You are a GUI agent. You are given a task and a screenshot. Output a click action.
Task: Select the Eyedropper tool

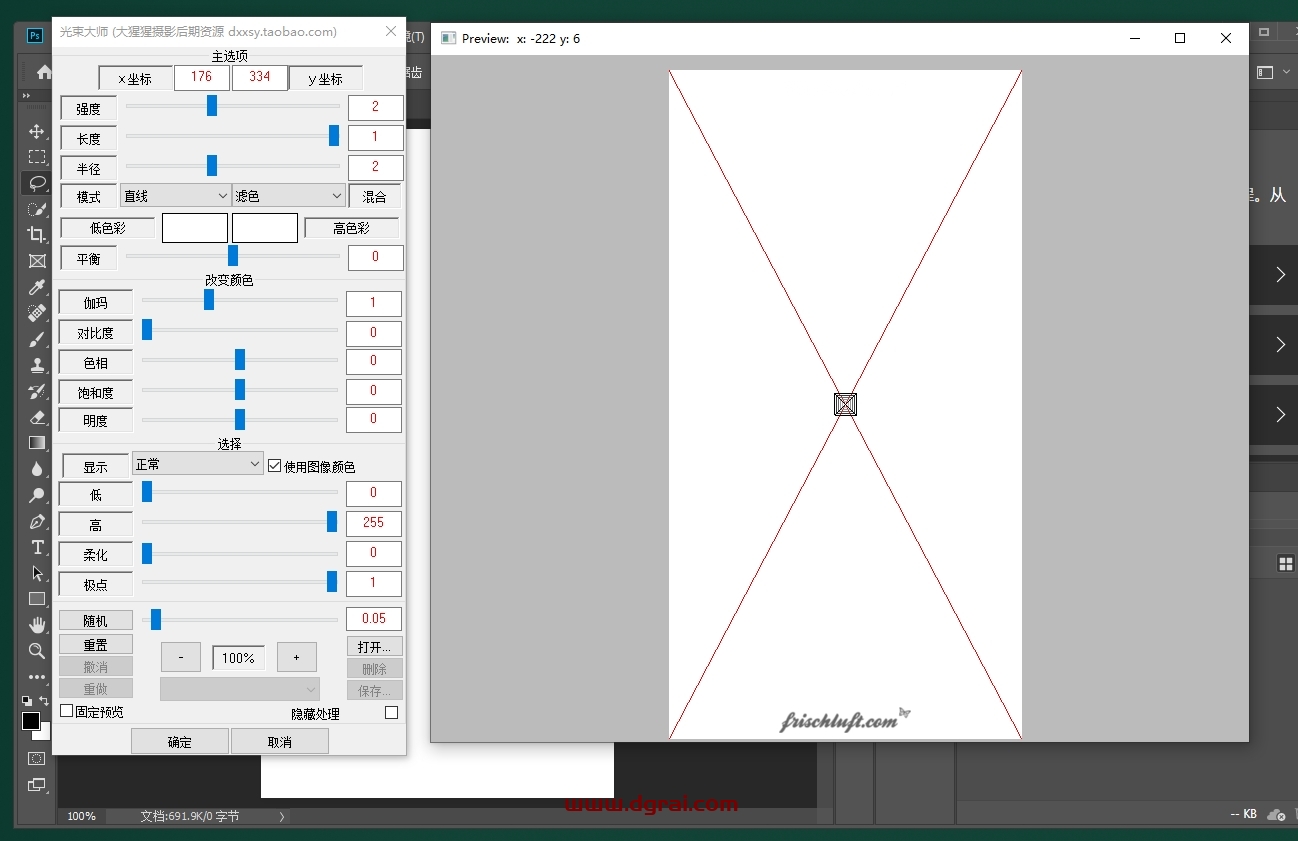click(37, 287)
